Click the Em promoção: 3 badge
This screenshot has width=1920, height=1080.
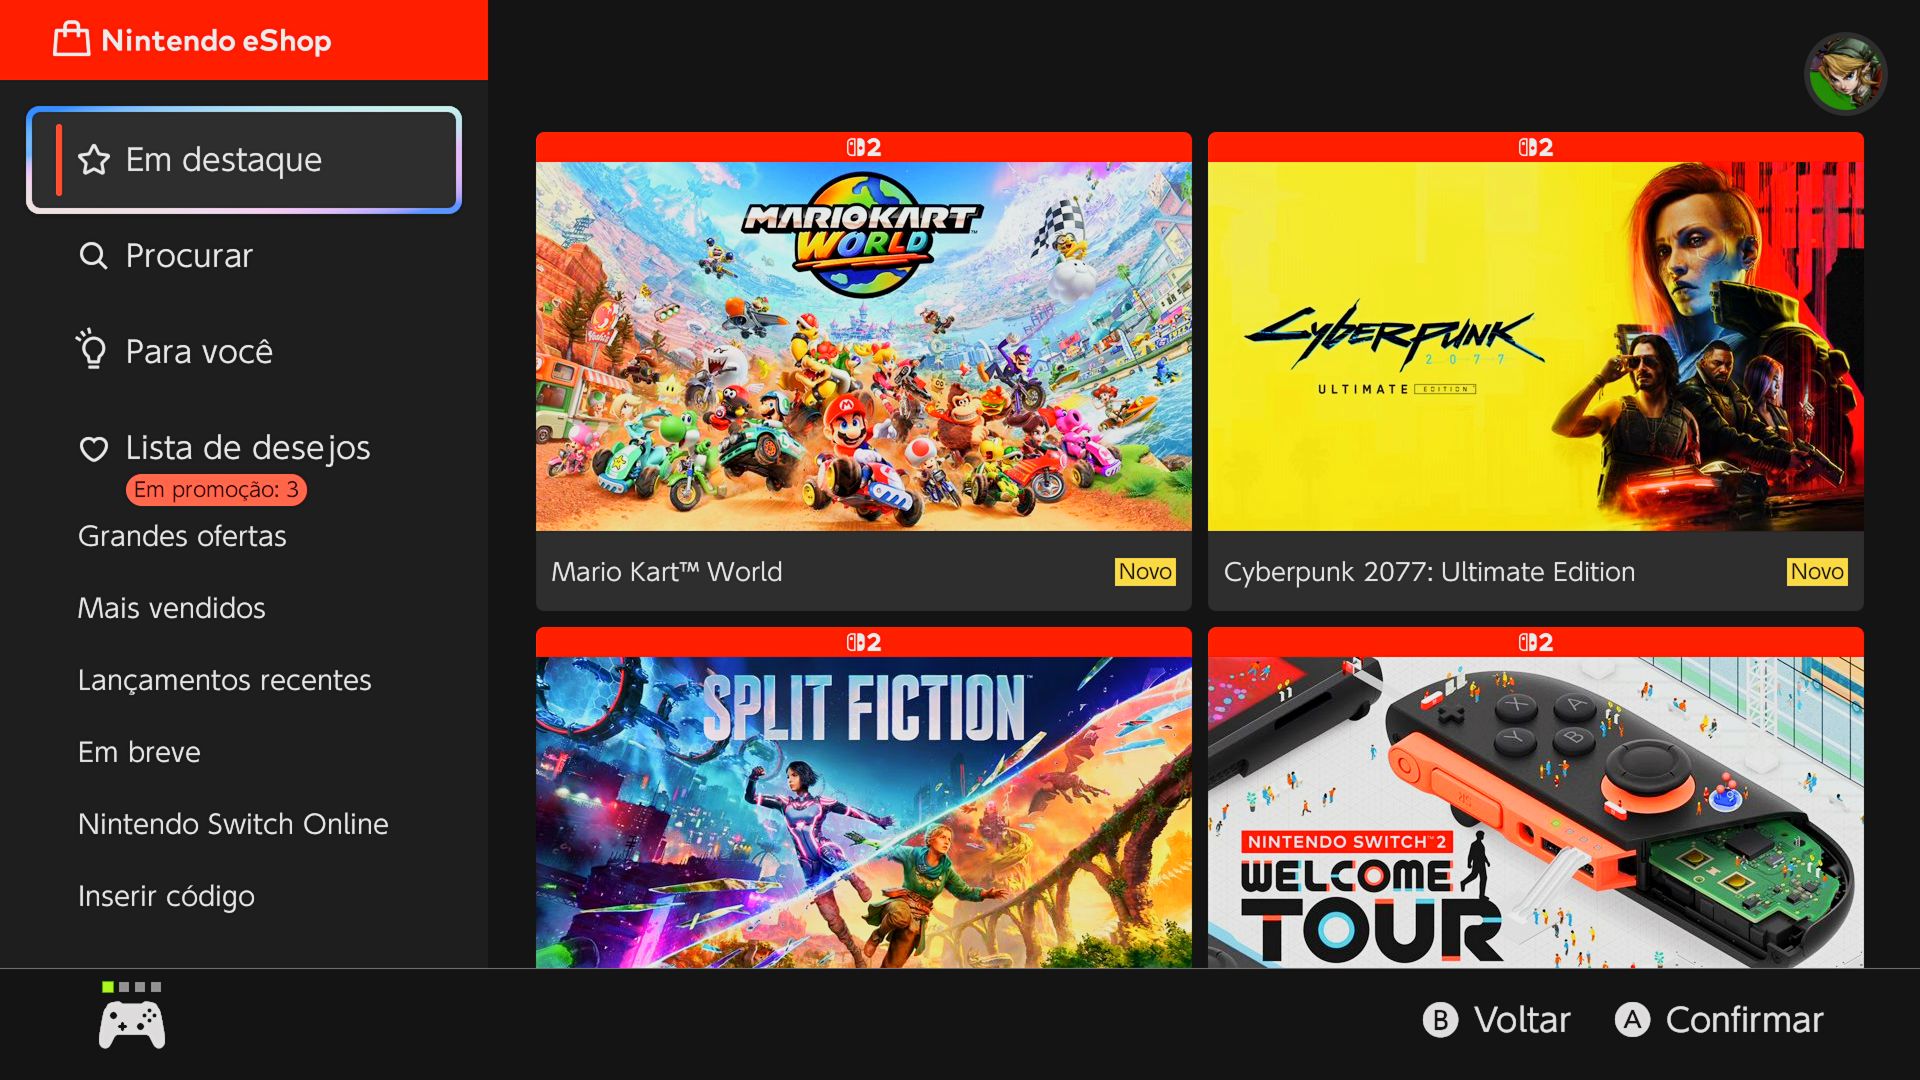coord(216,490)
